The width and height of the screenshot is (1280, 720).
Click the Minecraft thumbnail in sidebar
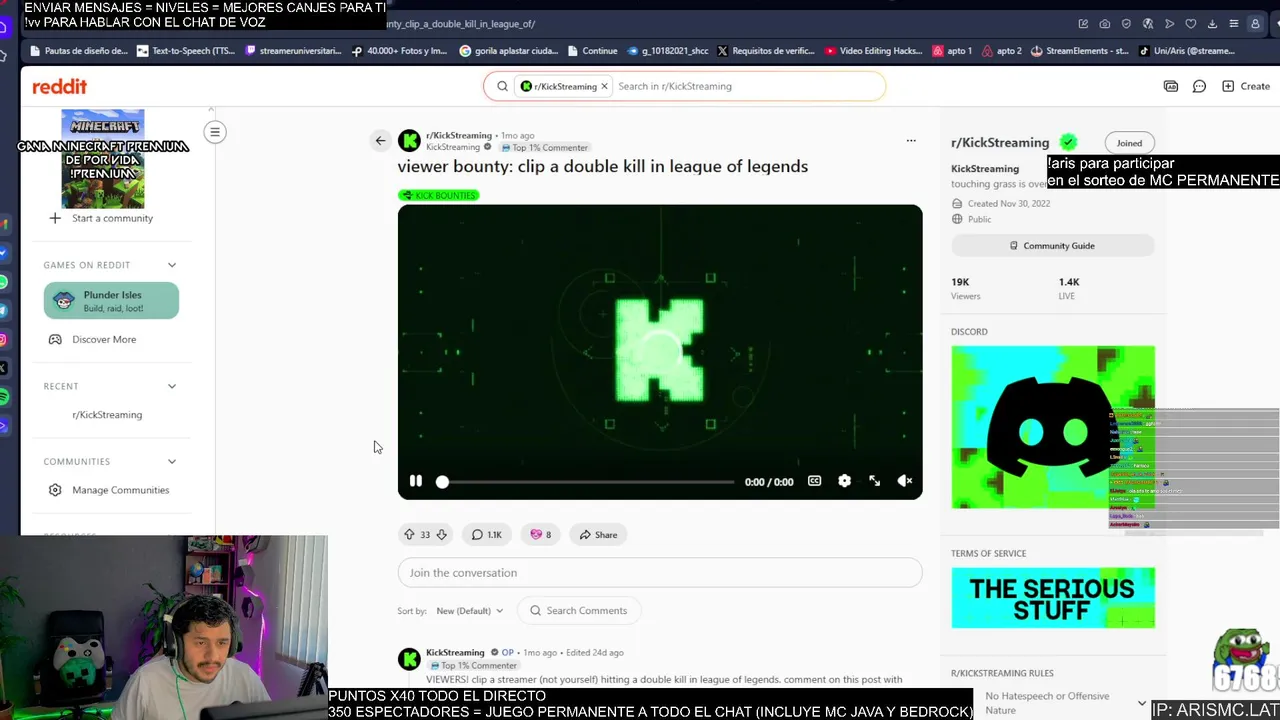point(102,158)
